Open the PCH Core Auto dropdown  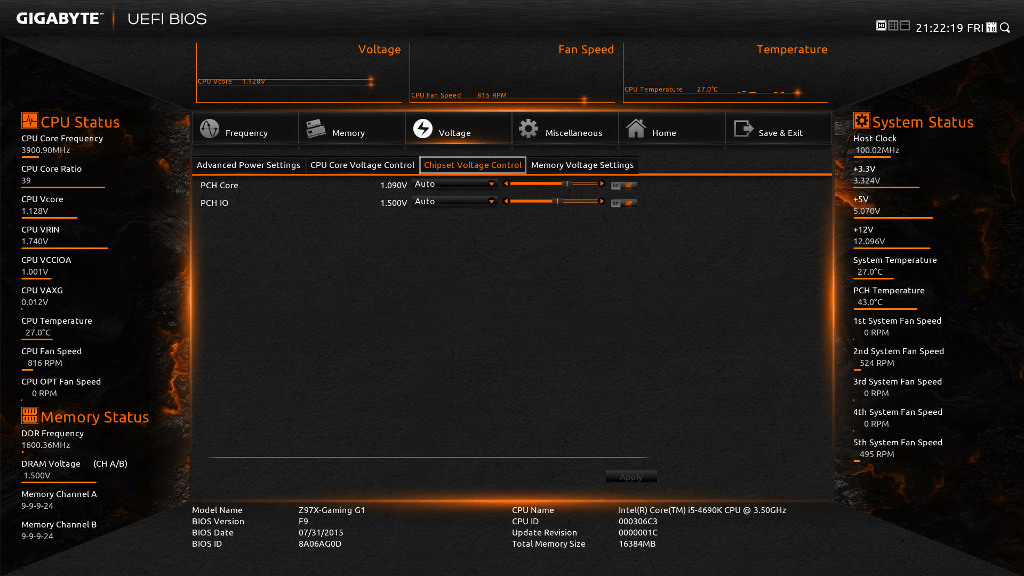coord(455,184)
